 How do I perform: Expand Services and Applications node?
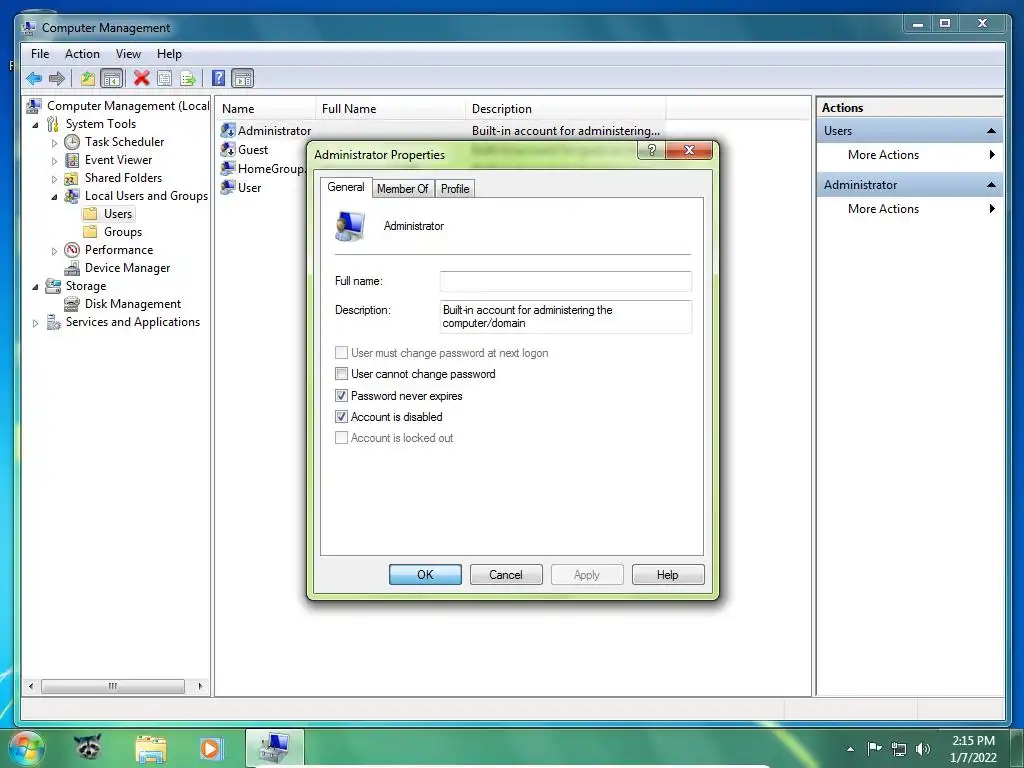[x=35, y=323]
